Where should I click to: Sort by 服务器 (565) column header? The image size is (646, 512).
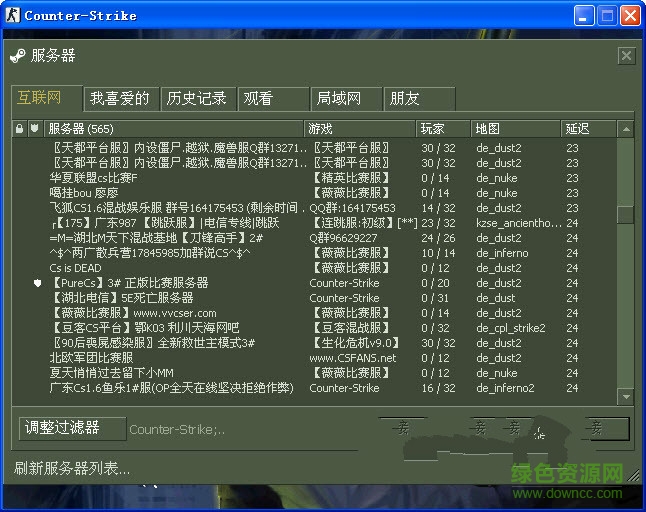[173, 129]
